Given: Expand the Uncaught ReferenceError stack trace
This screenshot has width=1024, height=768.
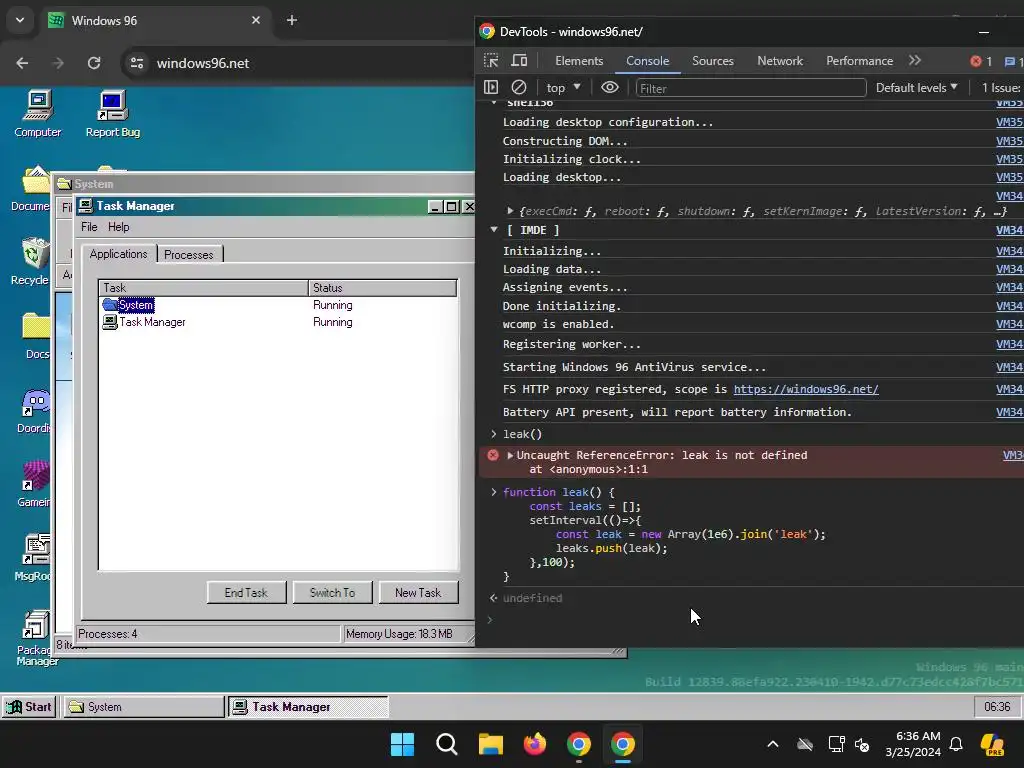Looking at the screenshot, I should [511, 455].
